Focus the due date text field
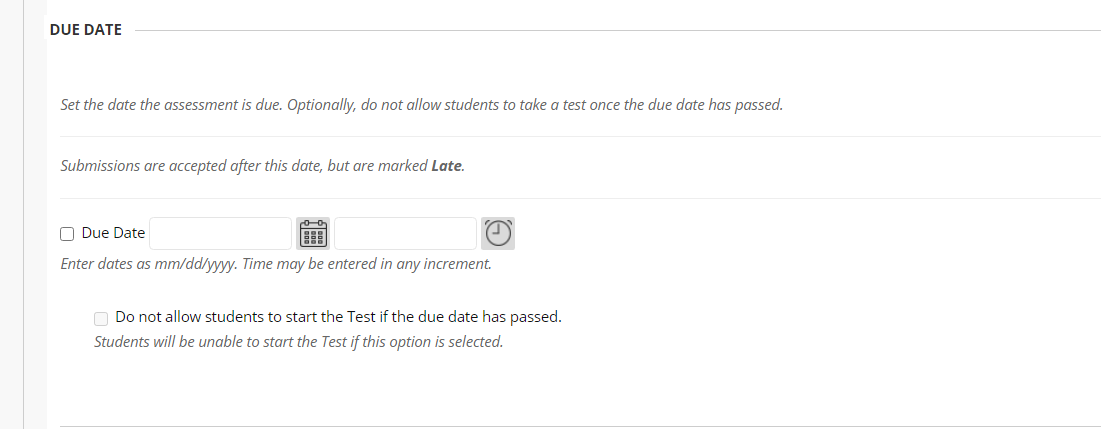 click(x=220, y=234)
